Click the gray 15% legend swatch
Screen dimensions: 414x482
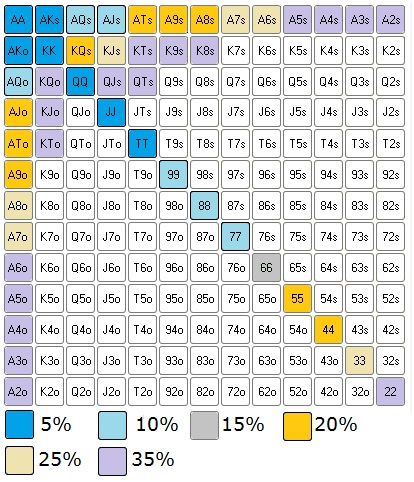pyautogui.click(x=204, y=425)
